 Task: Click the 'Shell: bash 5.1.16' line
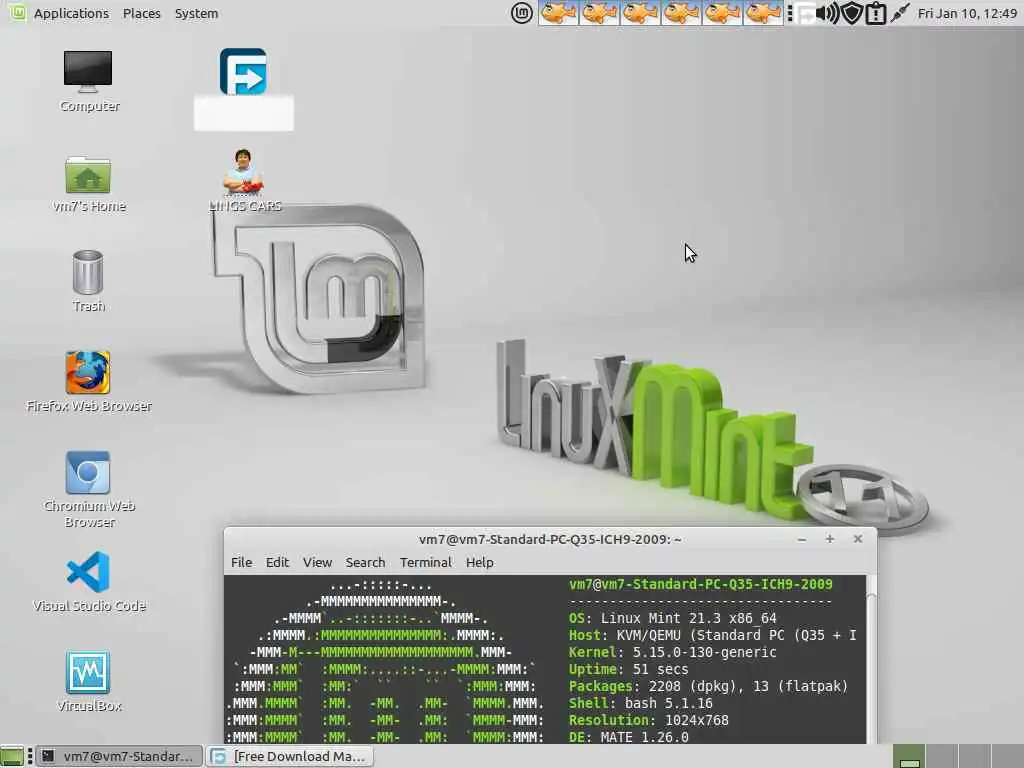[x=640, y=703]
